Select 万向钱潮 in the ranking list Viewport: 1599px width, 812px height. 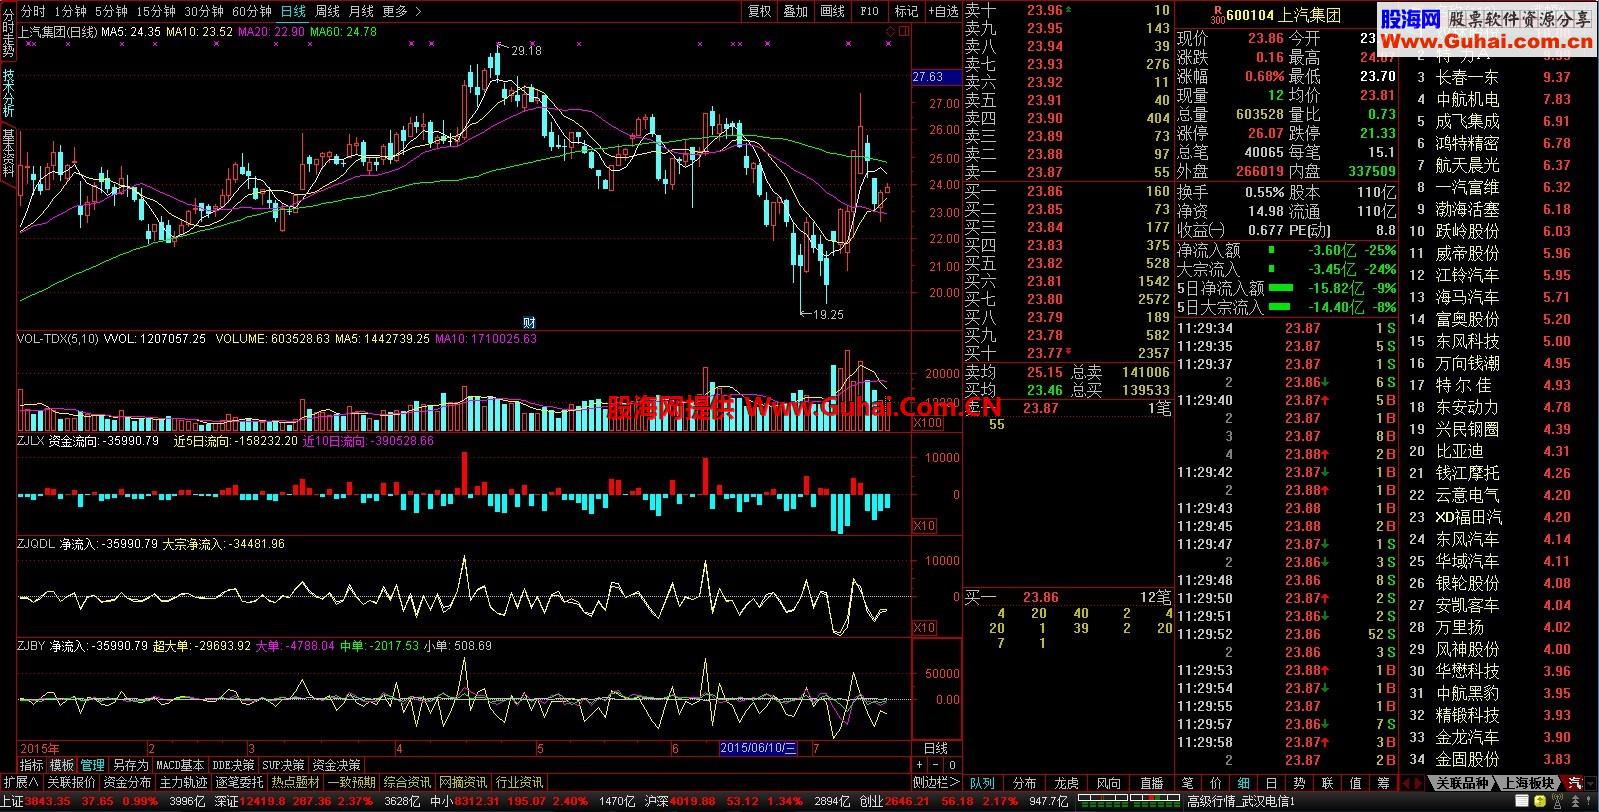[1467, 363]
